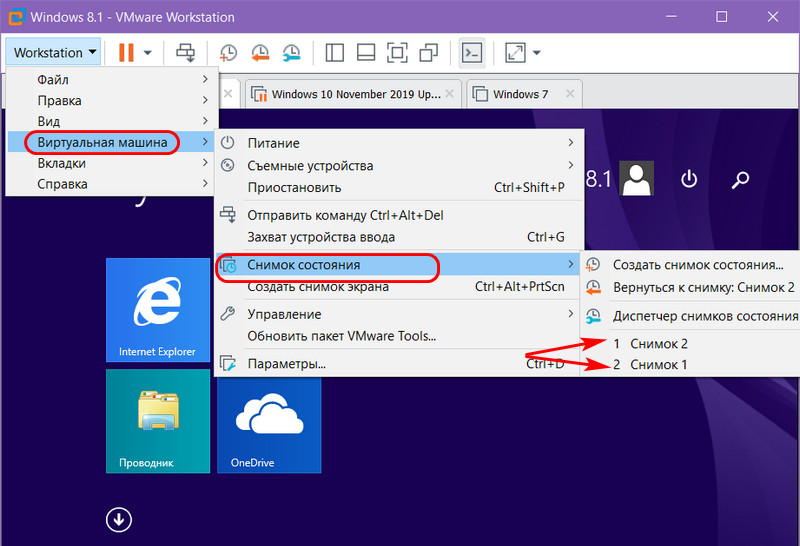Click the down arrow apps button
The width and height of the screenshot is (800, 546).
(x=119, y=519)
